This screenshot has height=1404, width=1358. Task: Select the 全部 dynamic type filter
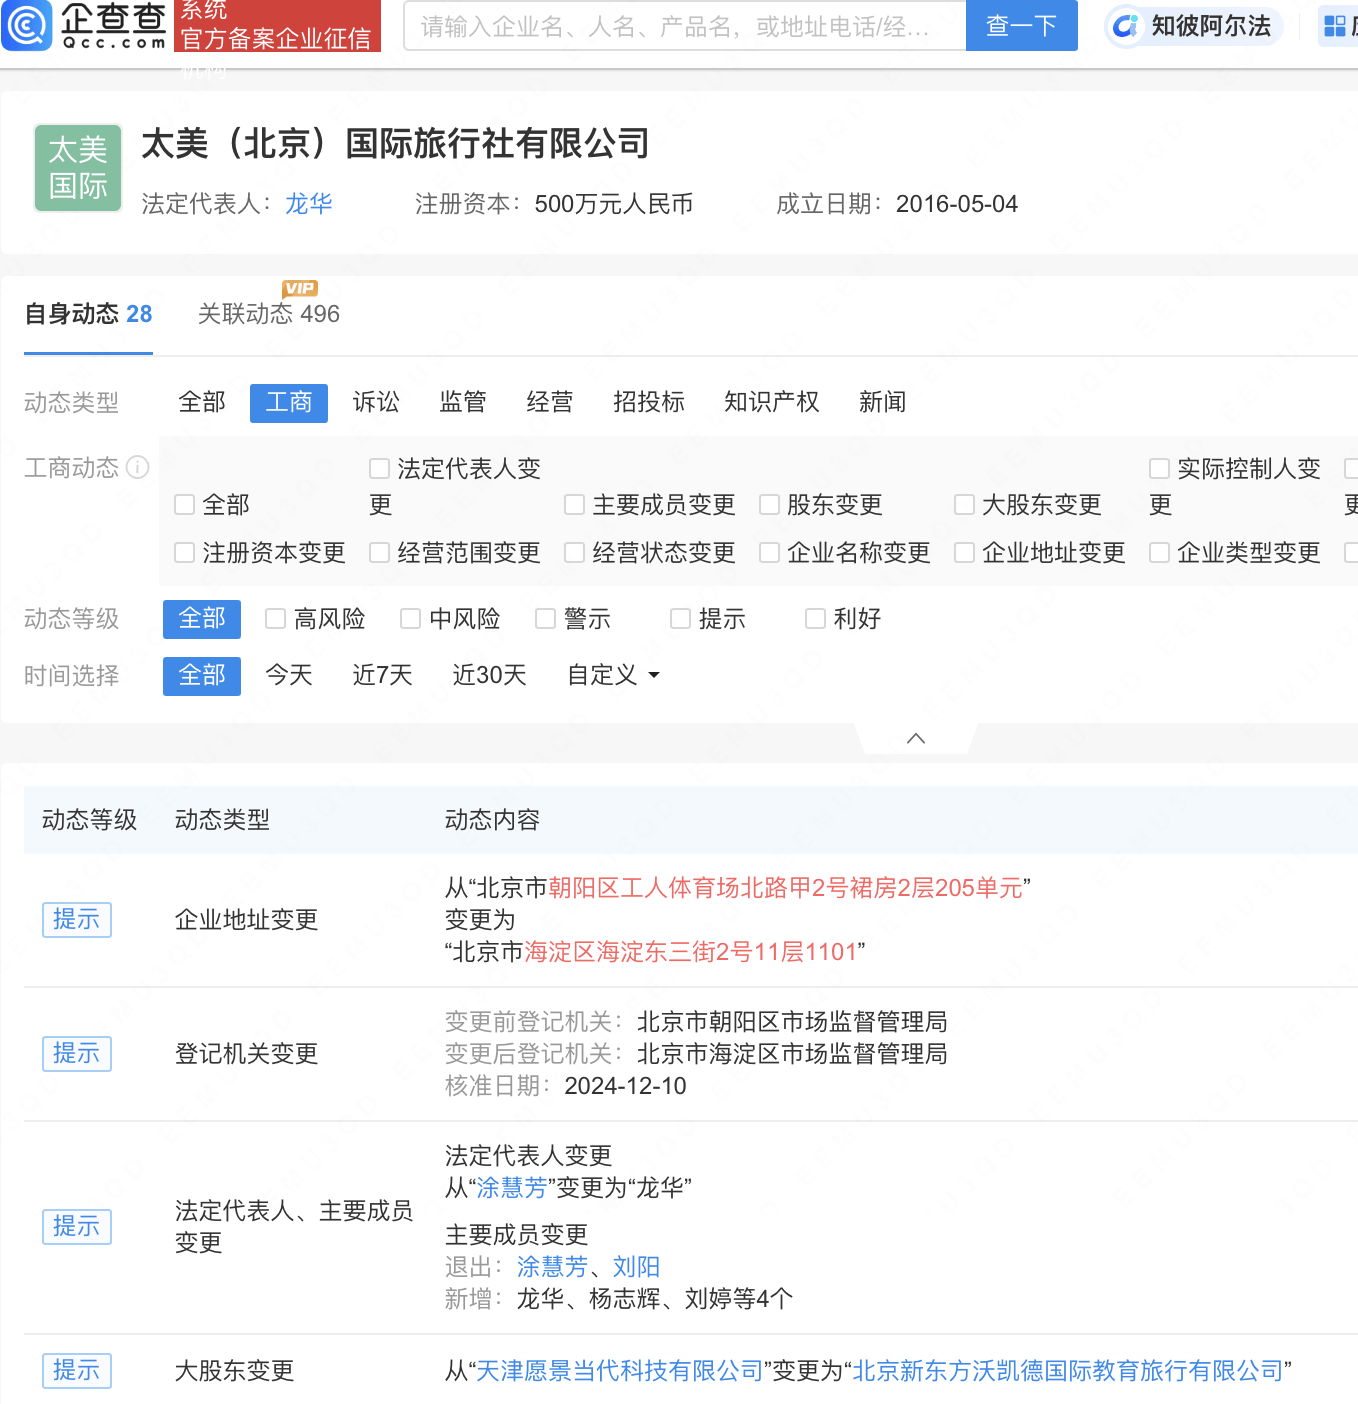click(x=202, y=402)
